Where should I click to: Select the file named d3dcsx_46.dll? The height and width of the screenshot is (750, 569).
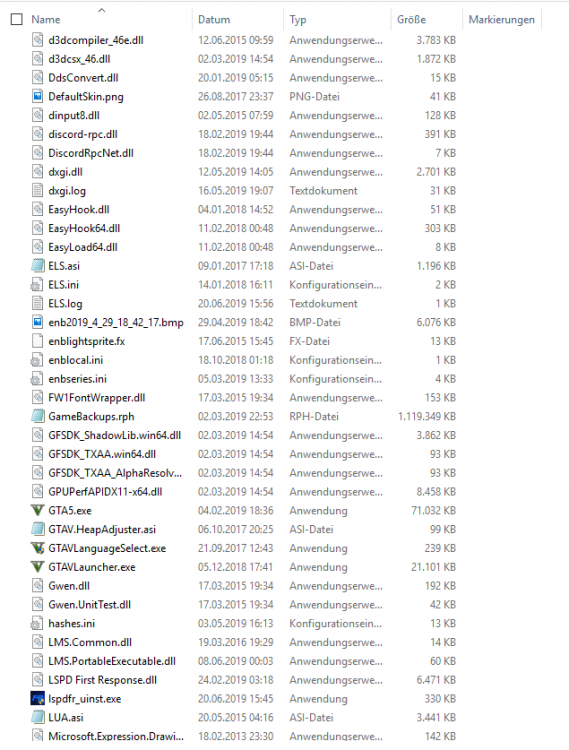[79, 59]
